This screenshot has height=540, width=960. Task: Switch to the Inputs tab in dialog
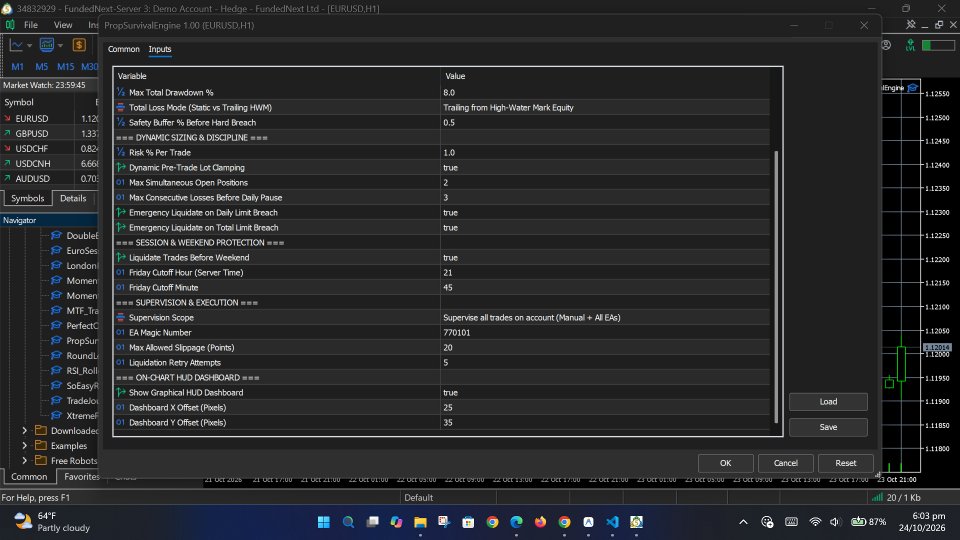pyautogui.click(x=160, y=49)
